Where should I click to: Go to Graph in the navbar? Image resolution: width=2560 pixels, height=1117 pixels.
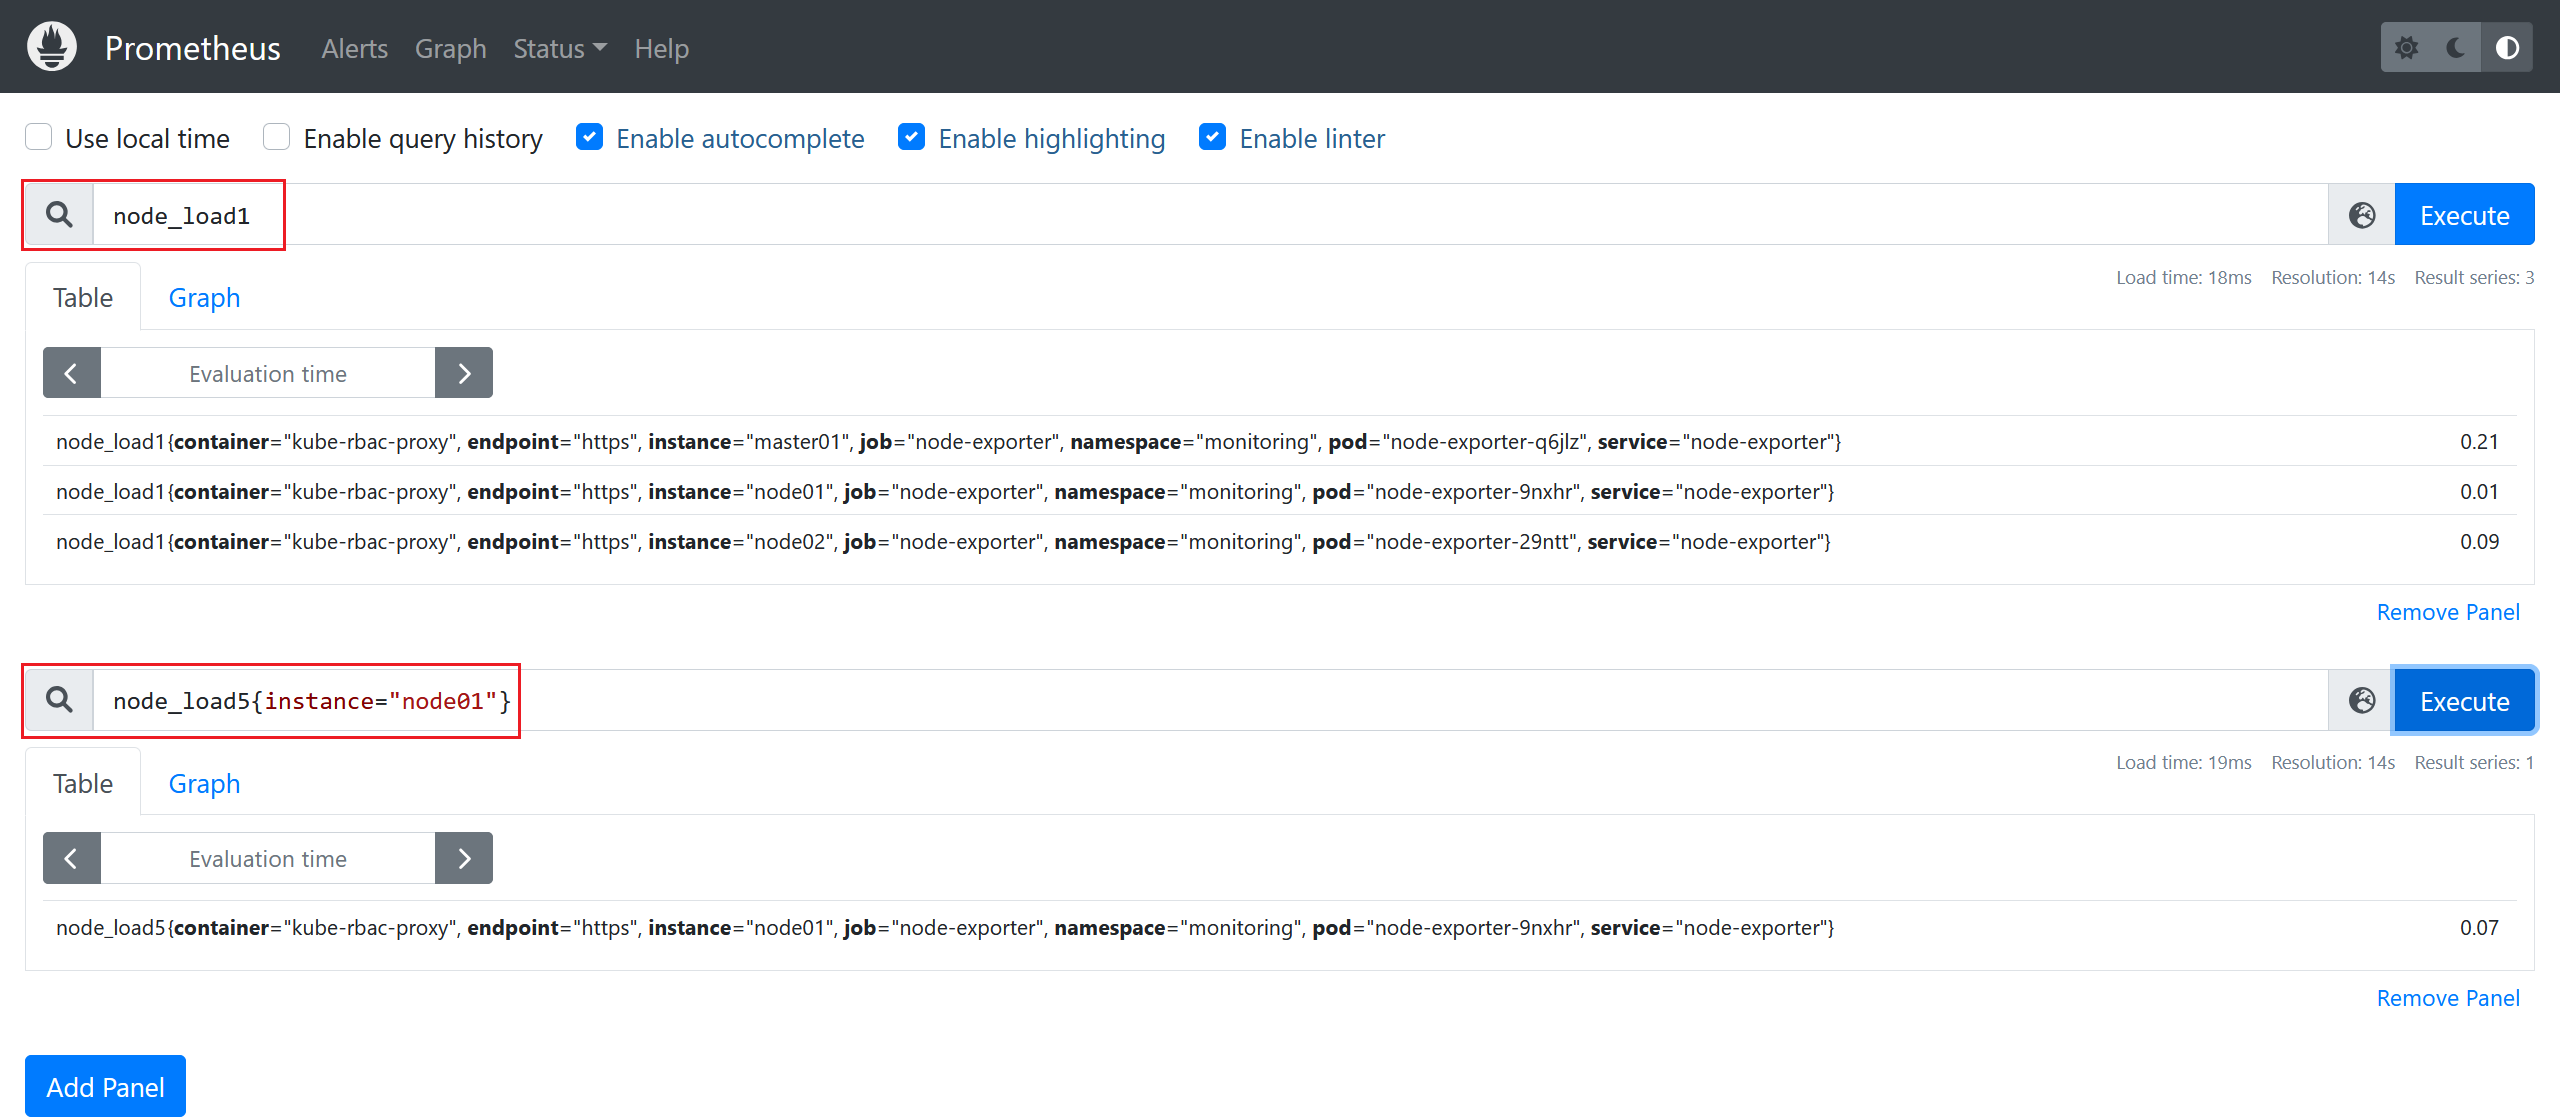(450, 48)
